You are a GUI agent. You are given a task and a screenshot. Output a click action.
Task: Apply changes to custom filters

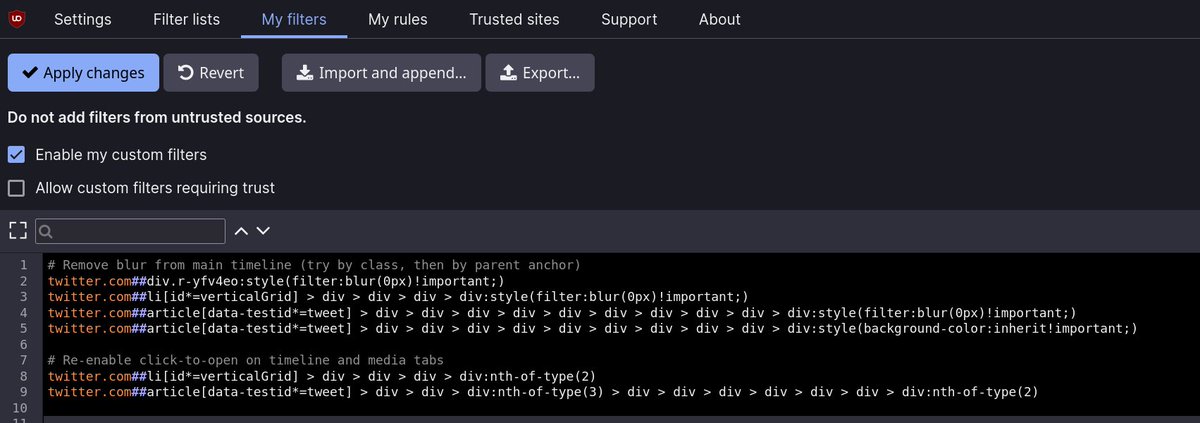coord(84,73)
